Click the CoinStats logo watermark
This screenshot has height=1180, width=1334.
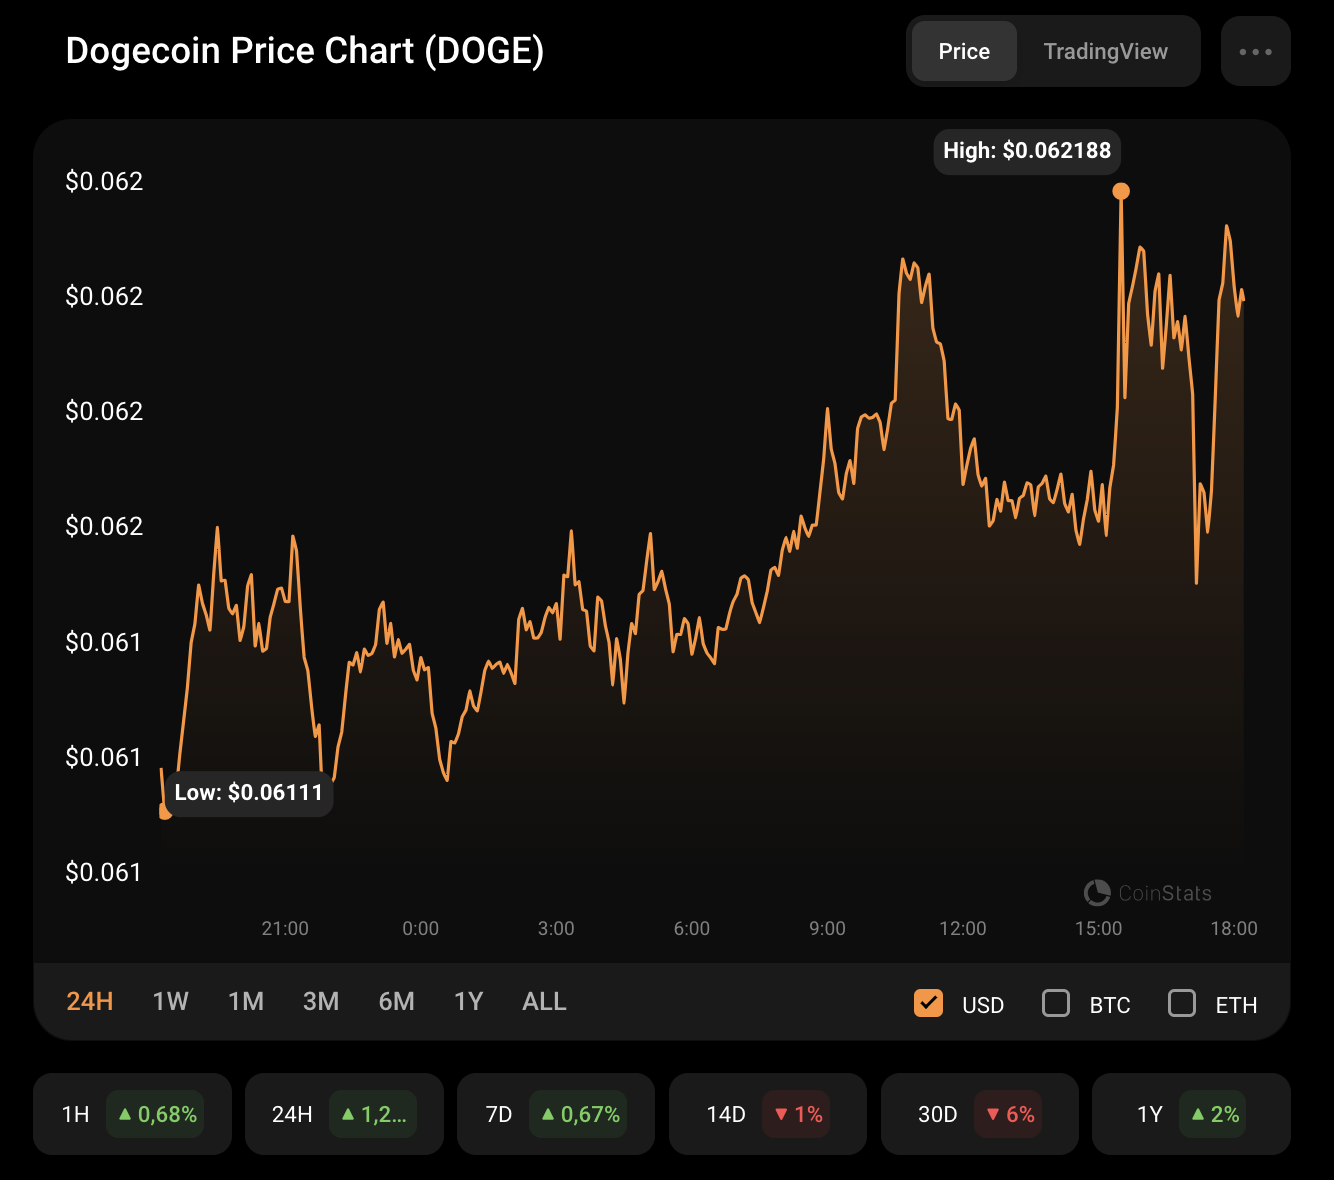1147,892
